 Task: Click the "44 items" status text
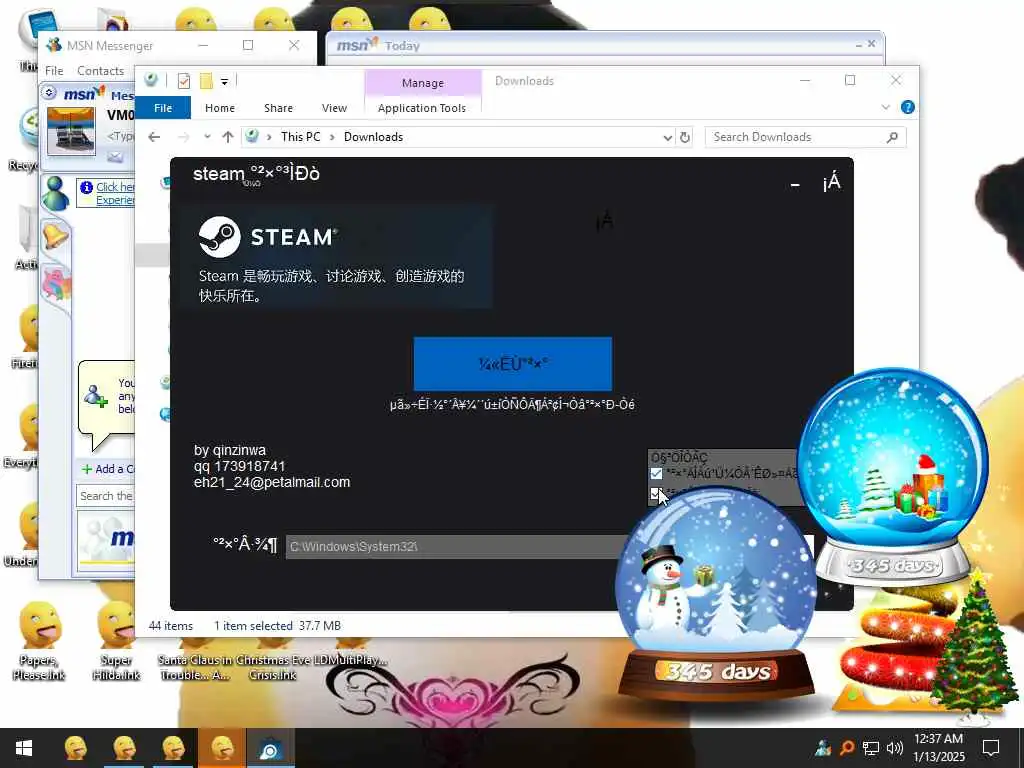(x=170, y=626)
